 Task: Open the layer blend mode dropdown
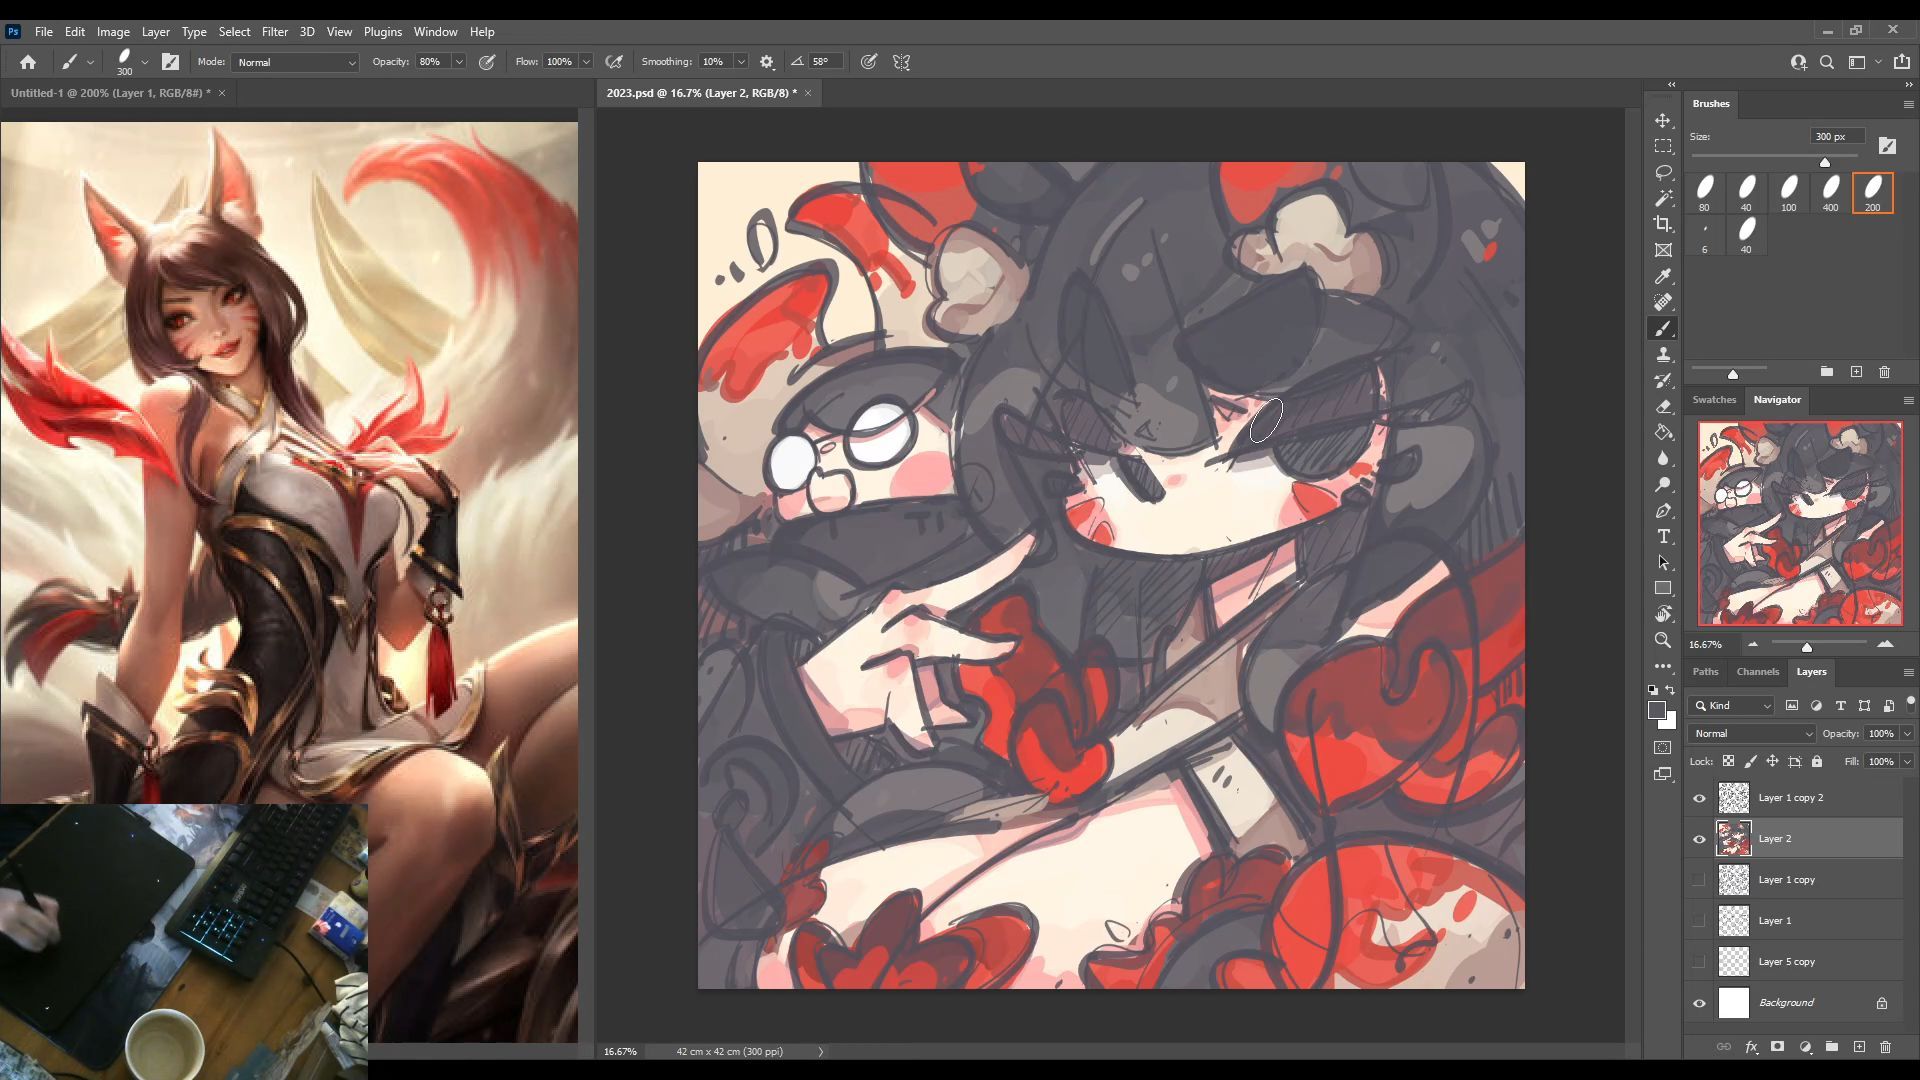click(x=1752, y=734)
